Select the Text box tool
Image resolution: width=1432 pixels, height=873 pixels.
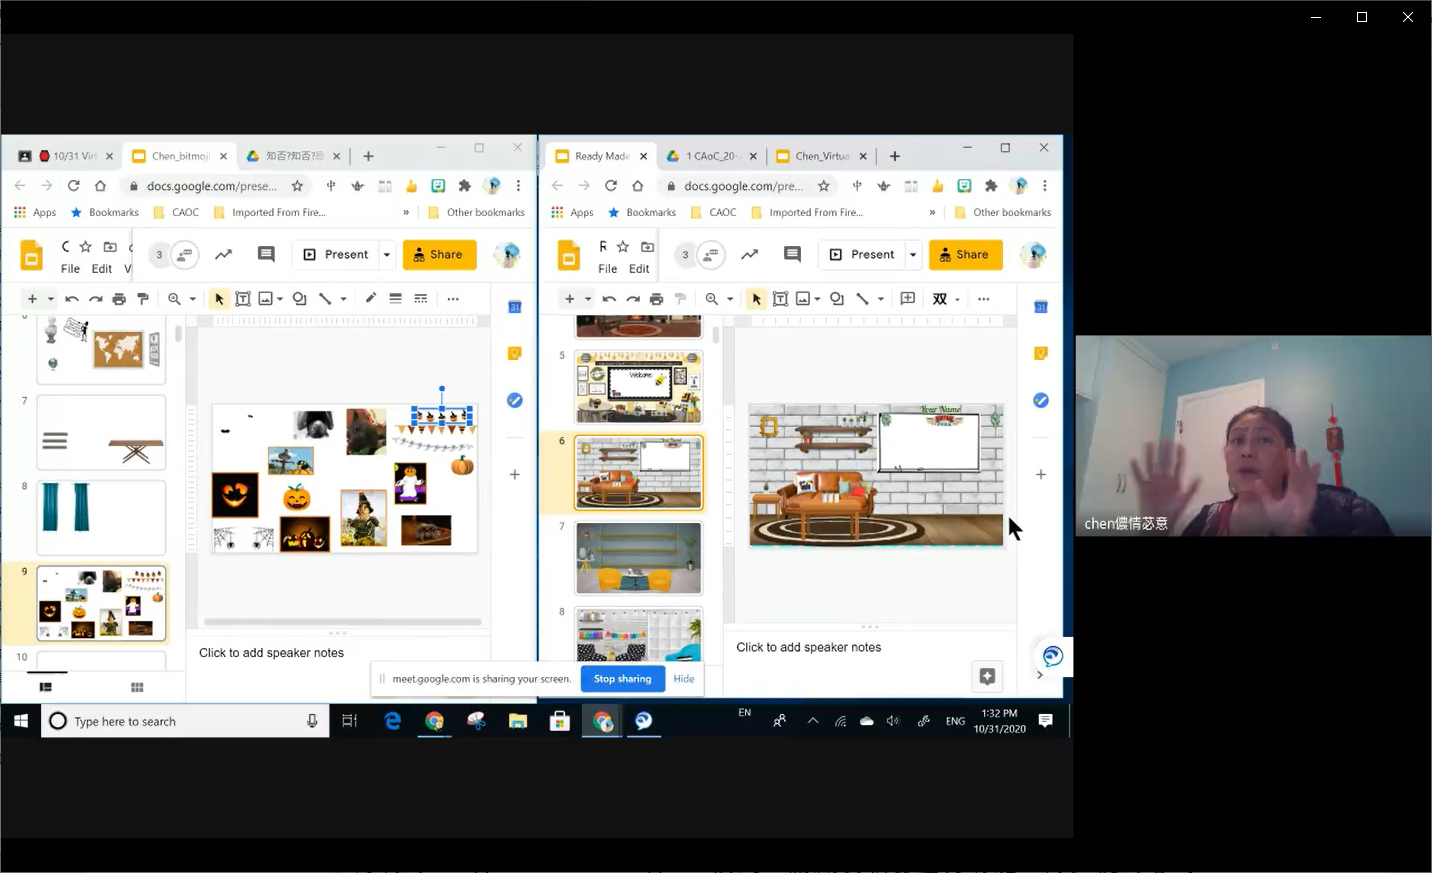[x=242, y=298]
